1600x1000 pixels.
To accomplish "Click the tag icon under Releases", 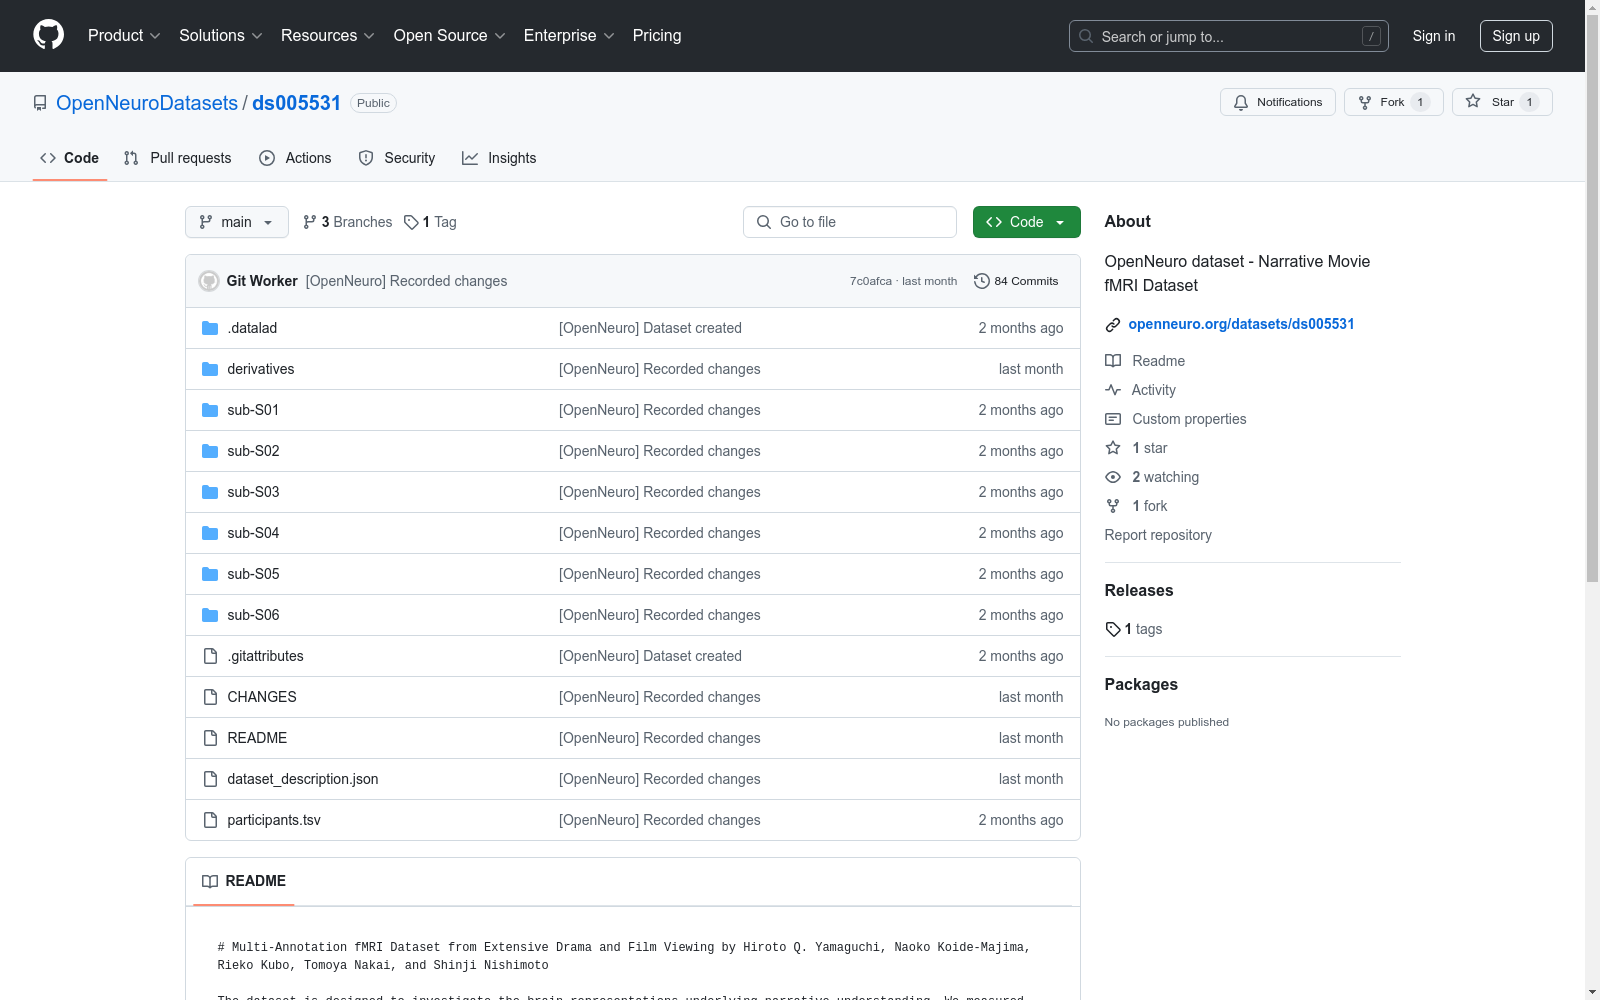I will coord(1113,629).
